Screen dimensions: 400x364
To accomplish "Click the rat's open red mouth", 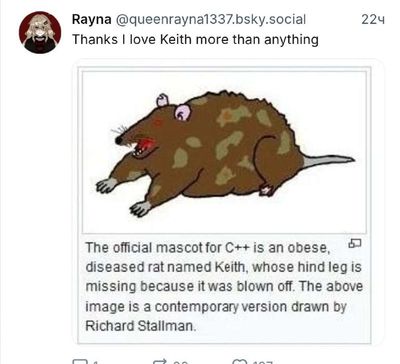I will [145, 145].
